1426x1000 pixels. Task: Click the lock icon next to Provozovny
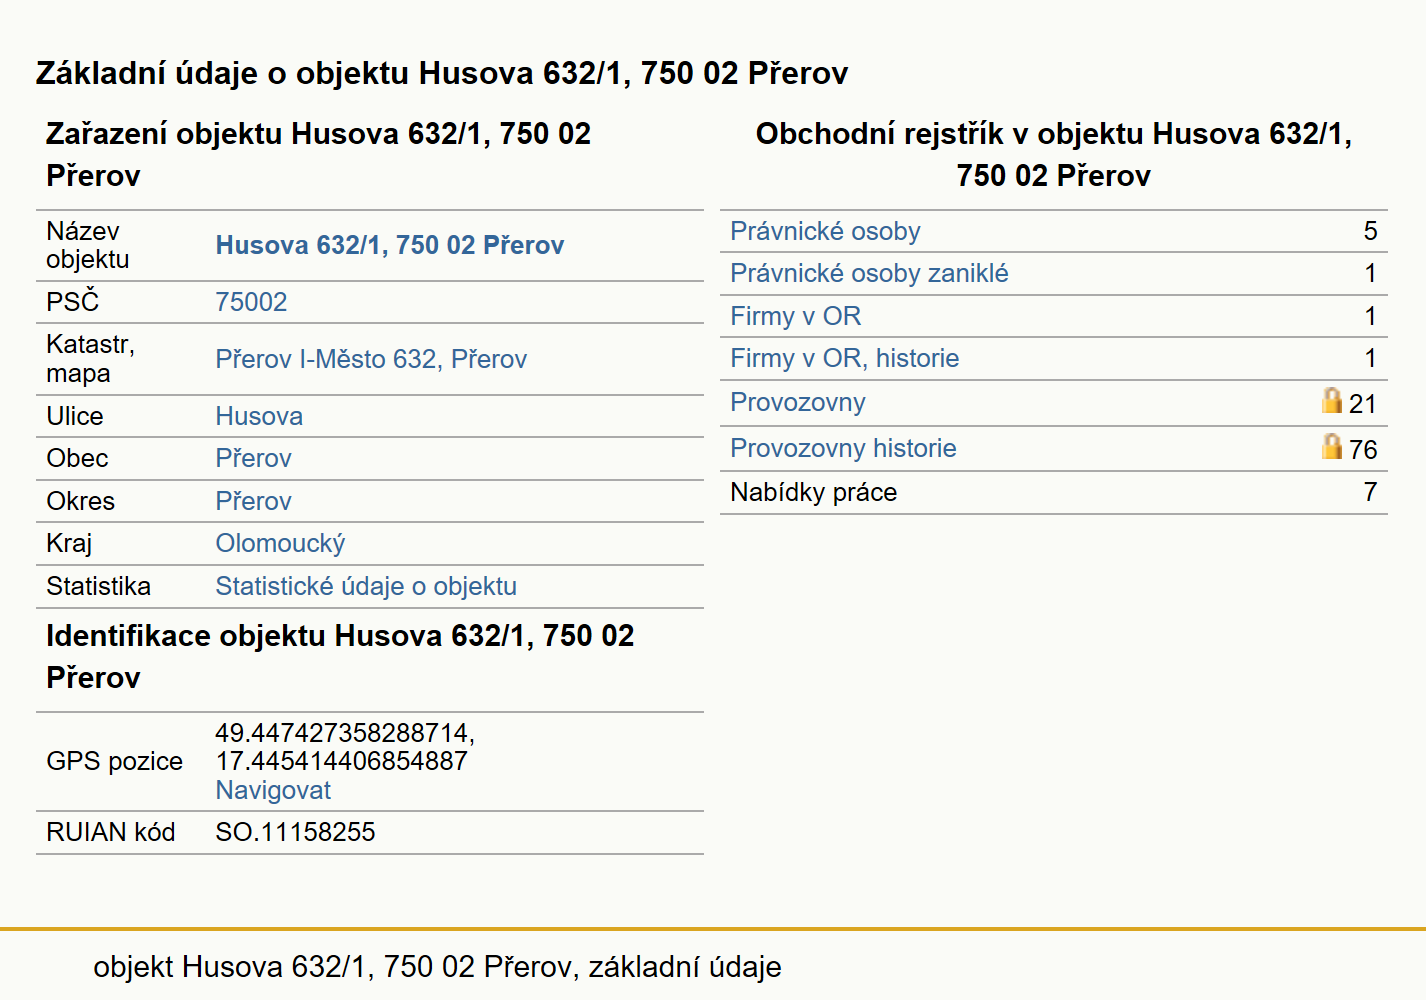[x=1331, y=401]
